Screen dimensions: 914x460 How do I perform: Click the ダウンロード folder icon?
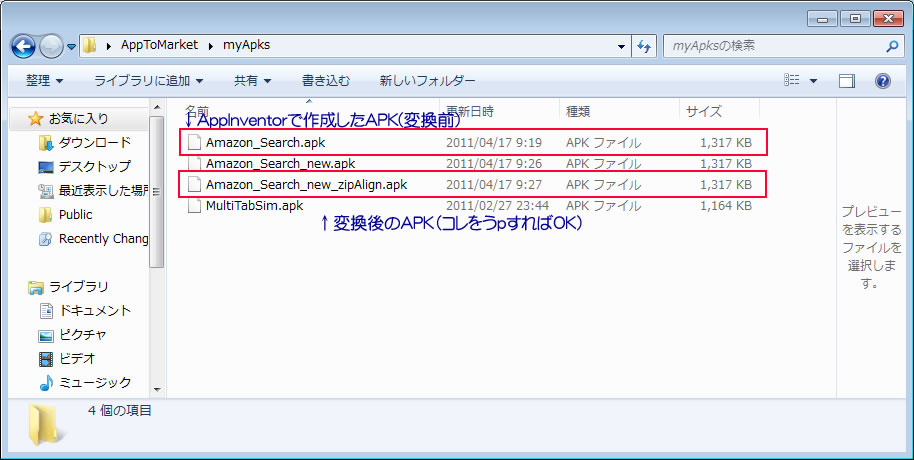pos(45,142)
